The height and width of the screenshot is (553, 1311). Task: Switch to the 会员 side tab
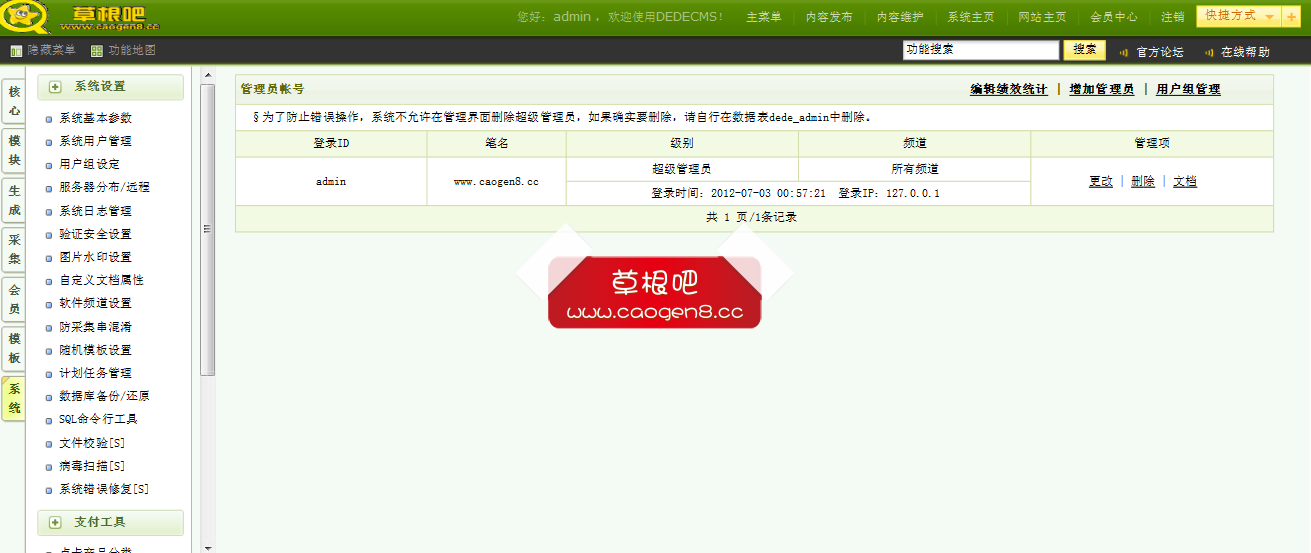click(x=13, y=299)
